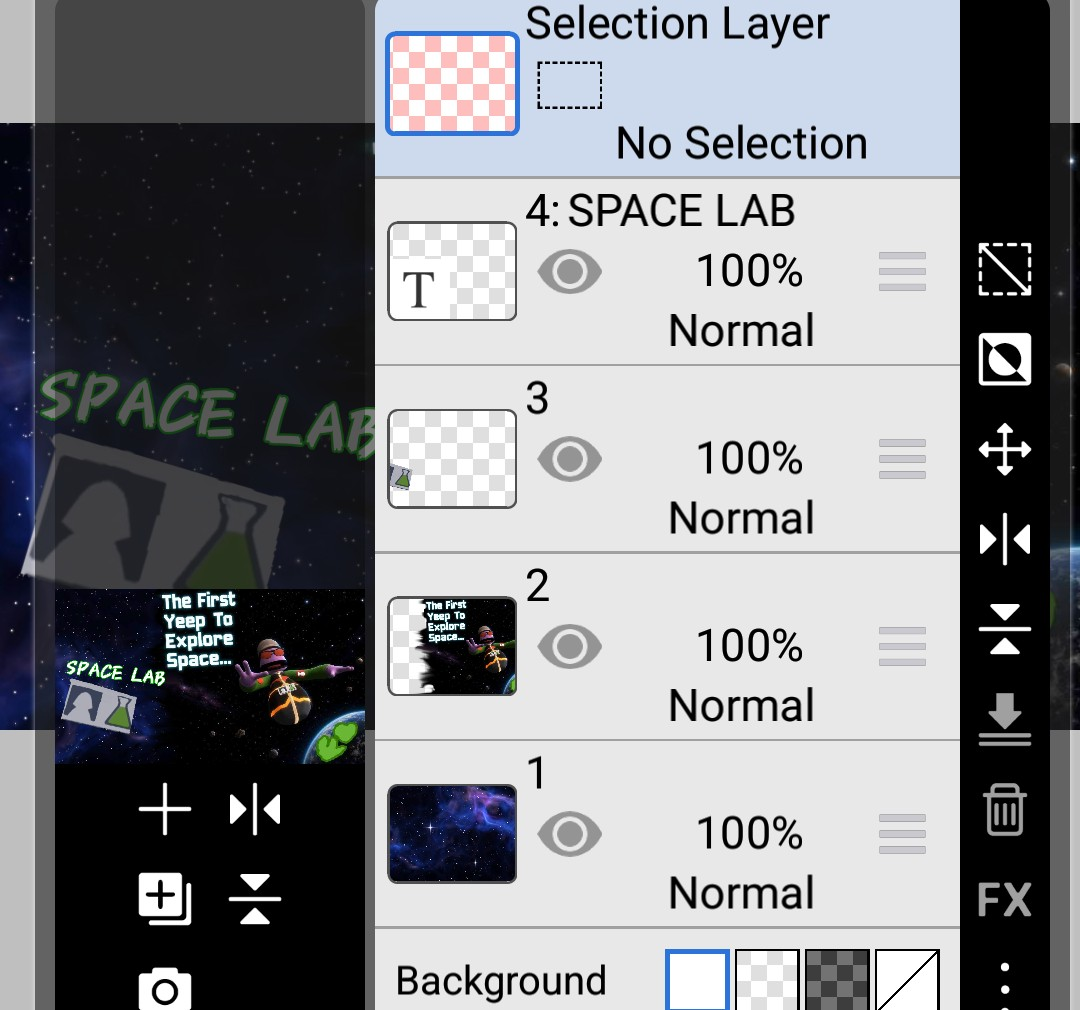Hide layer 2 with eye icon

point(570,646)
